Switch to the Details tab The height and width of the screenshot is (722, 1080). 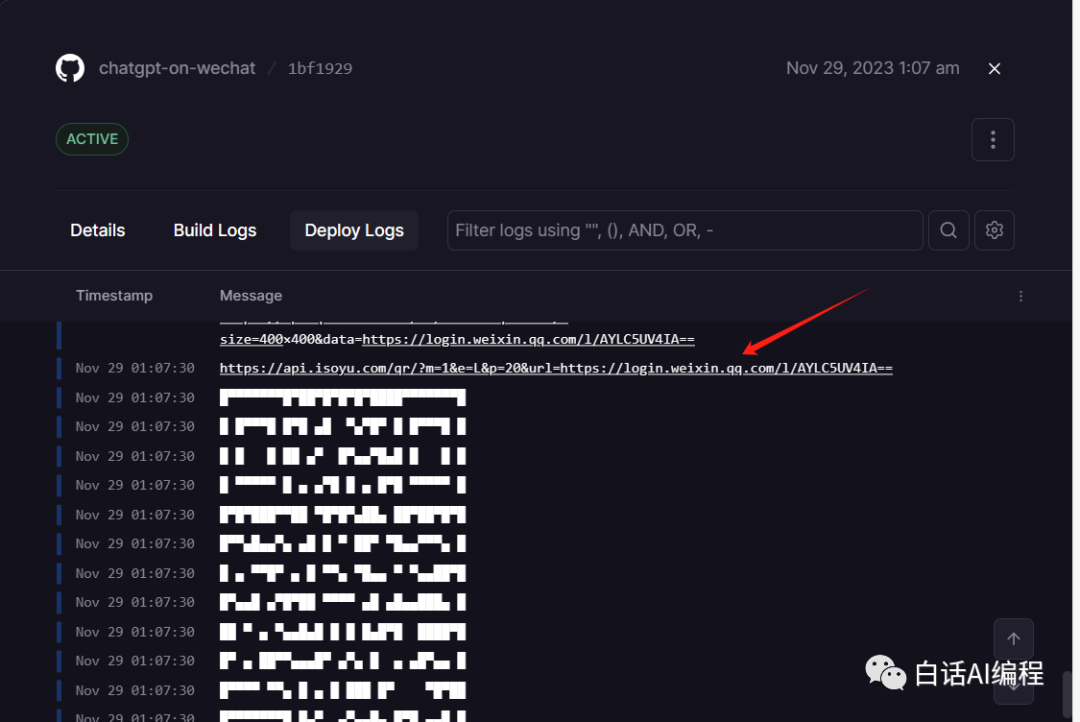[98, 230]
